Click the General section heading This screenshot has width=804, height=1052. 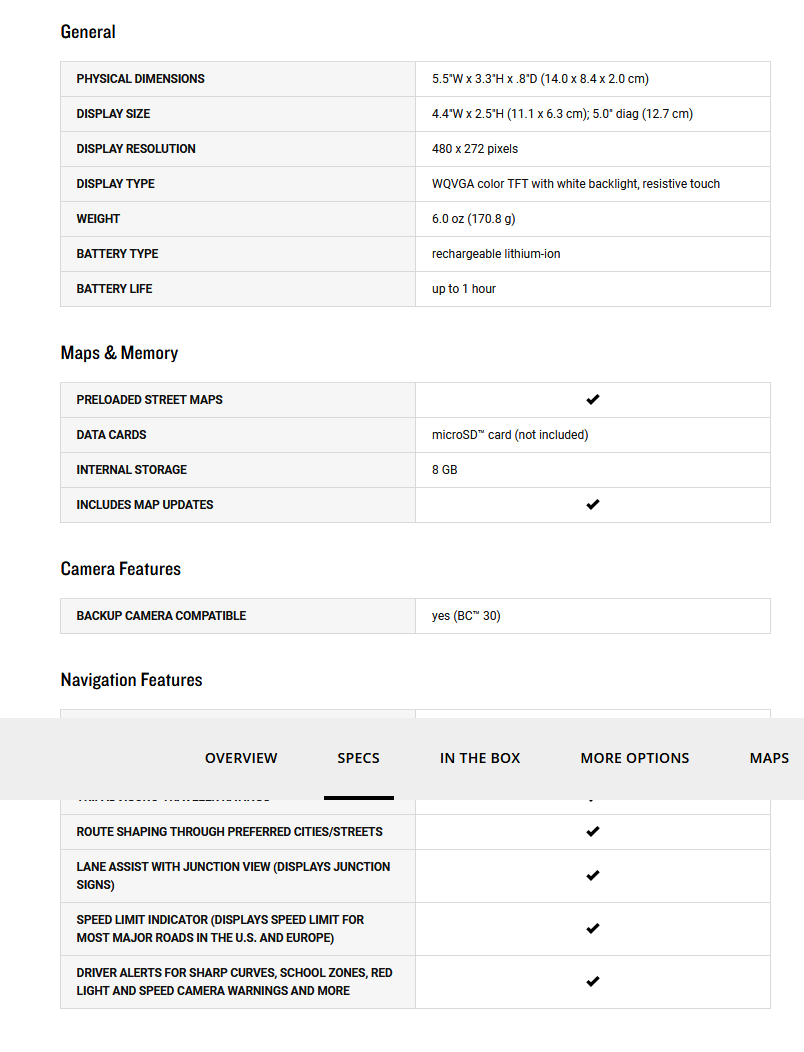tap(88, 32)
